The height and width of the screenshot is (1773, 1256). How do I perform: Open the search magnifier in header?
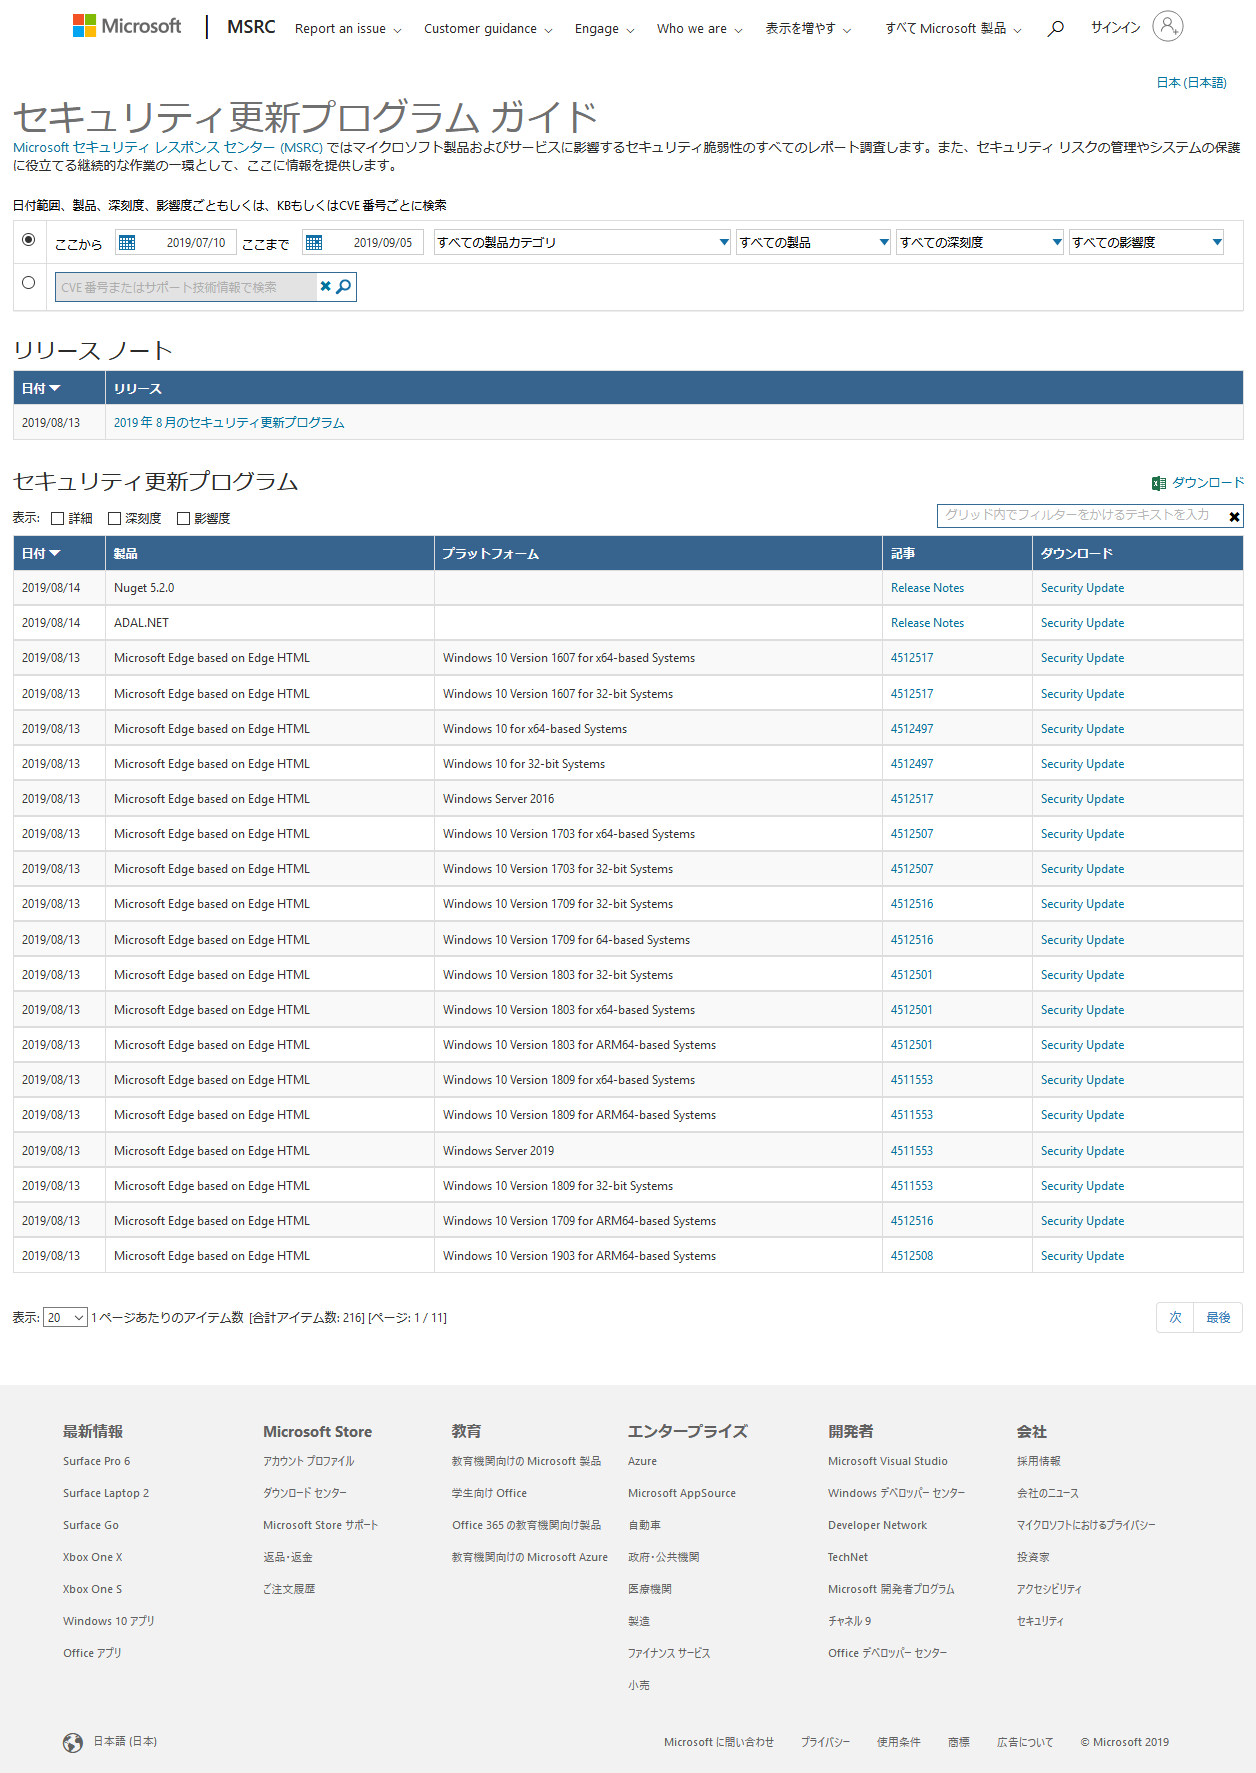tap(1055, 28)
